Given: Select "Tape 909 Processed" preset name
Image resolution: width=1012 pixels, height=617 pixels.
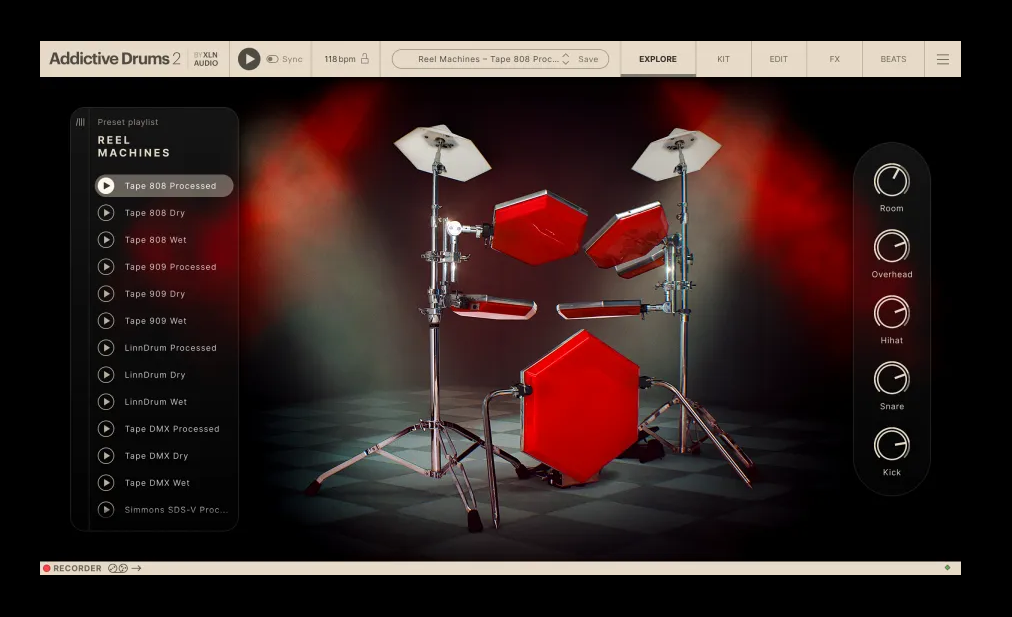Looking at the screenshot, I should [x=170, y=267].
